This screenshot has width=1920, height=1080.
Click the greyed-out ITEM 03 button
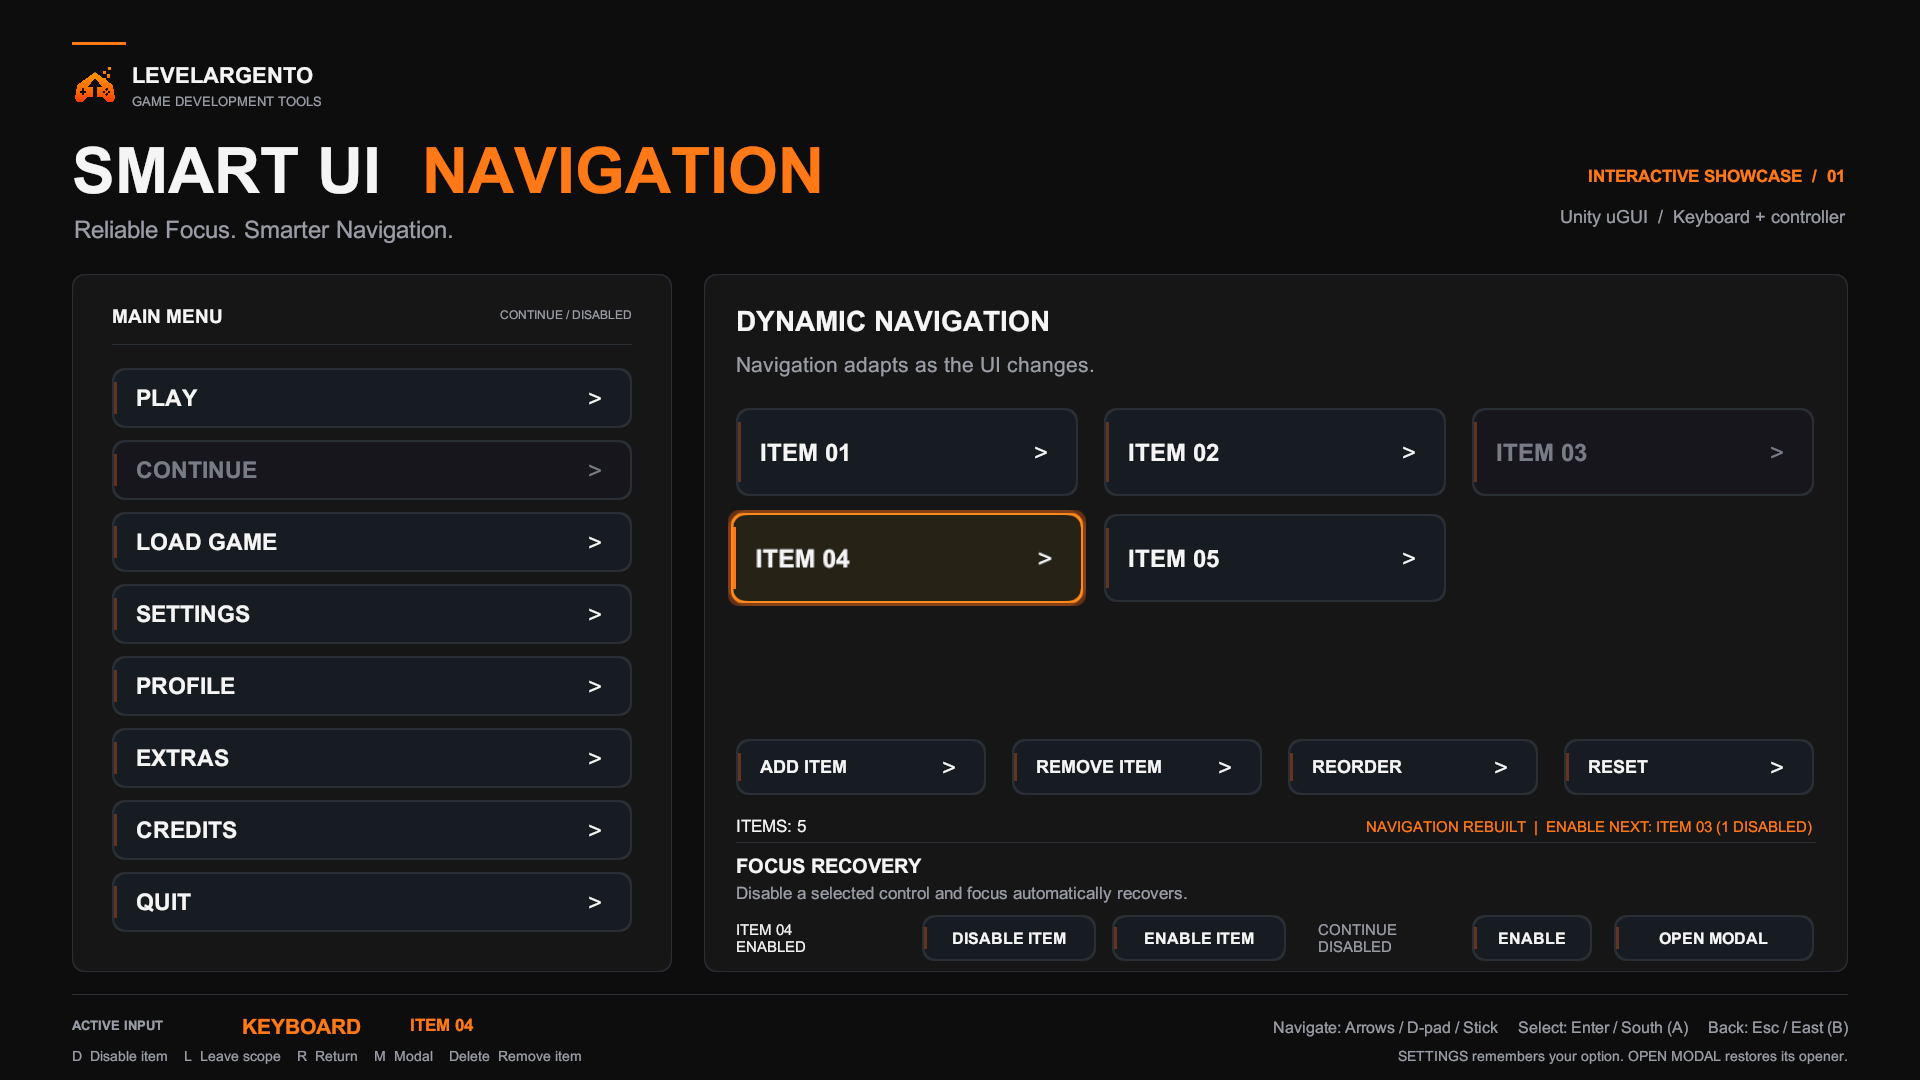1643,452
